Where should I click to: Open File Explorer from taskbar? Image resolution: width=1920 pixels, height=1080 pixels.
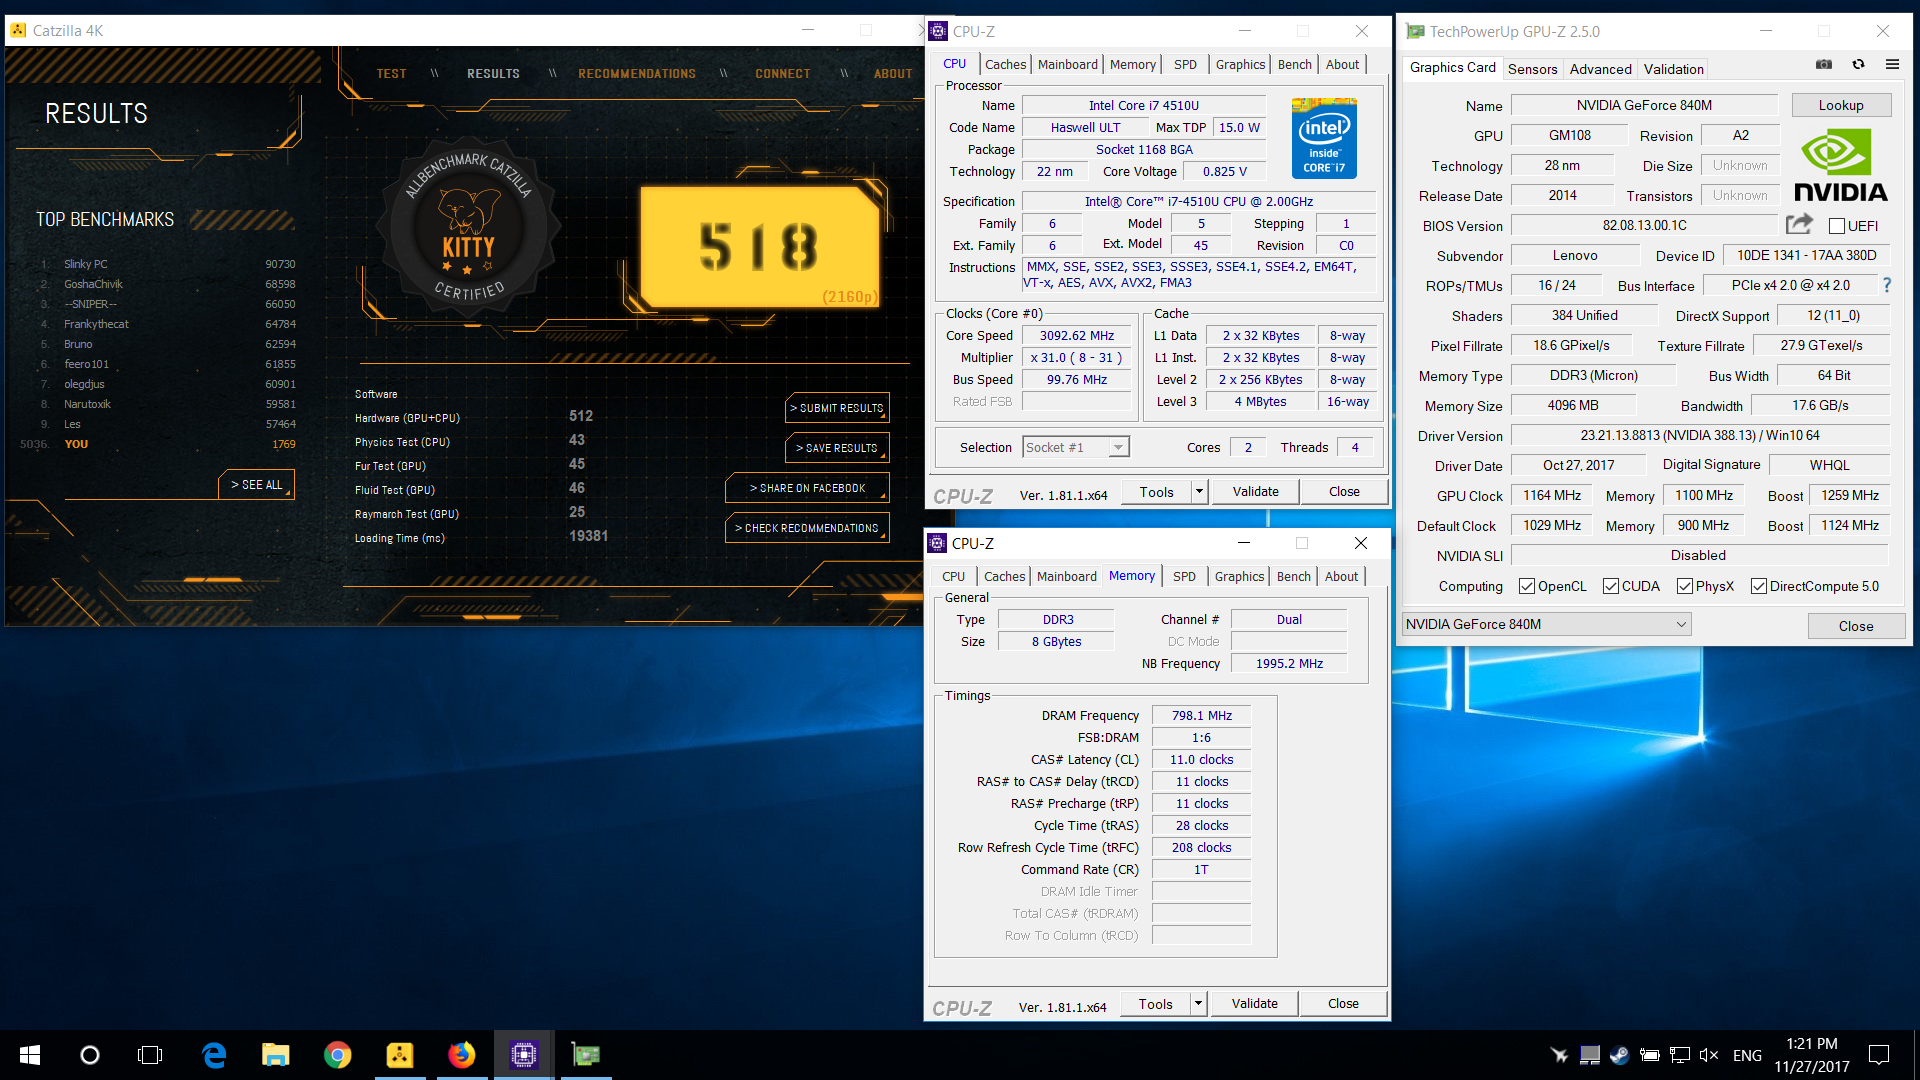tap(276, 1055)
